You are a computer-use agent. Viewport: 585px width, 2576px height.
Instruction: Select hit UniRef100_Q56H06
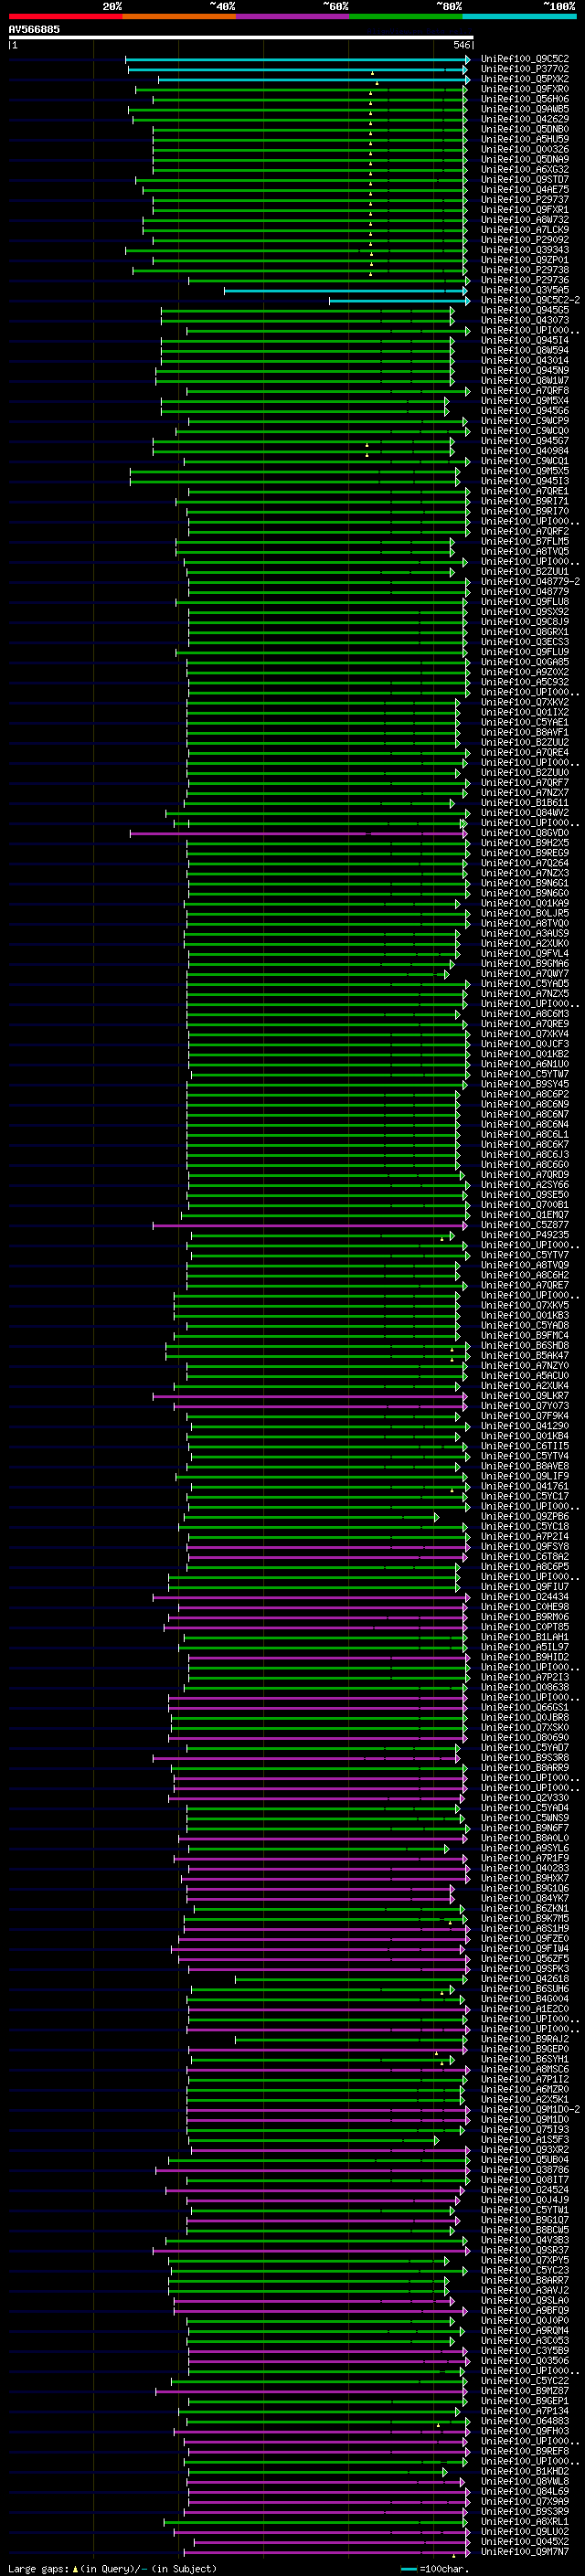coord(525,99)
